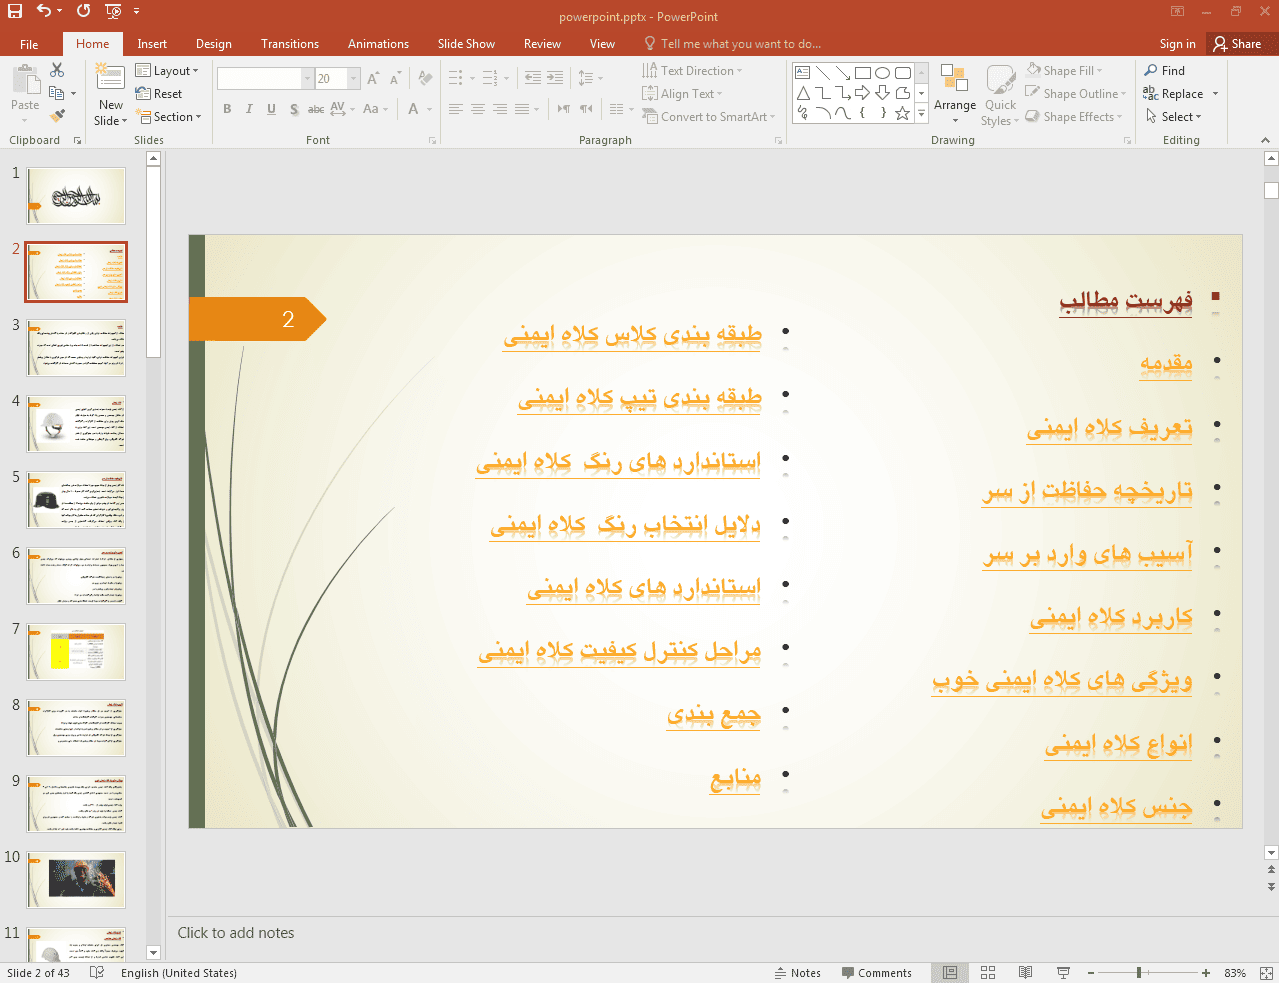1279x983 pixels.
Task: Switch to the Animations tab
Action: pos(378,44)
